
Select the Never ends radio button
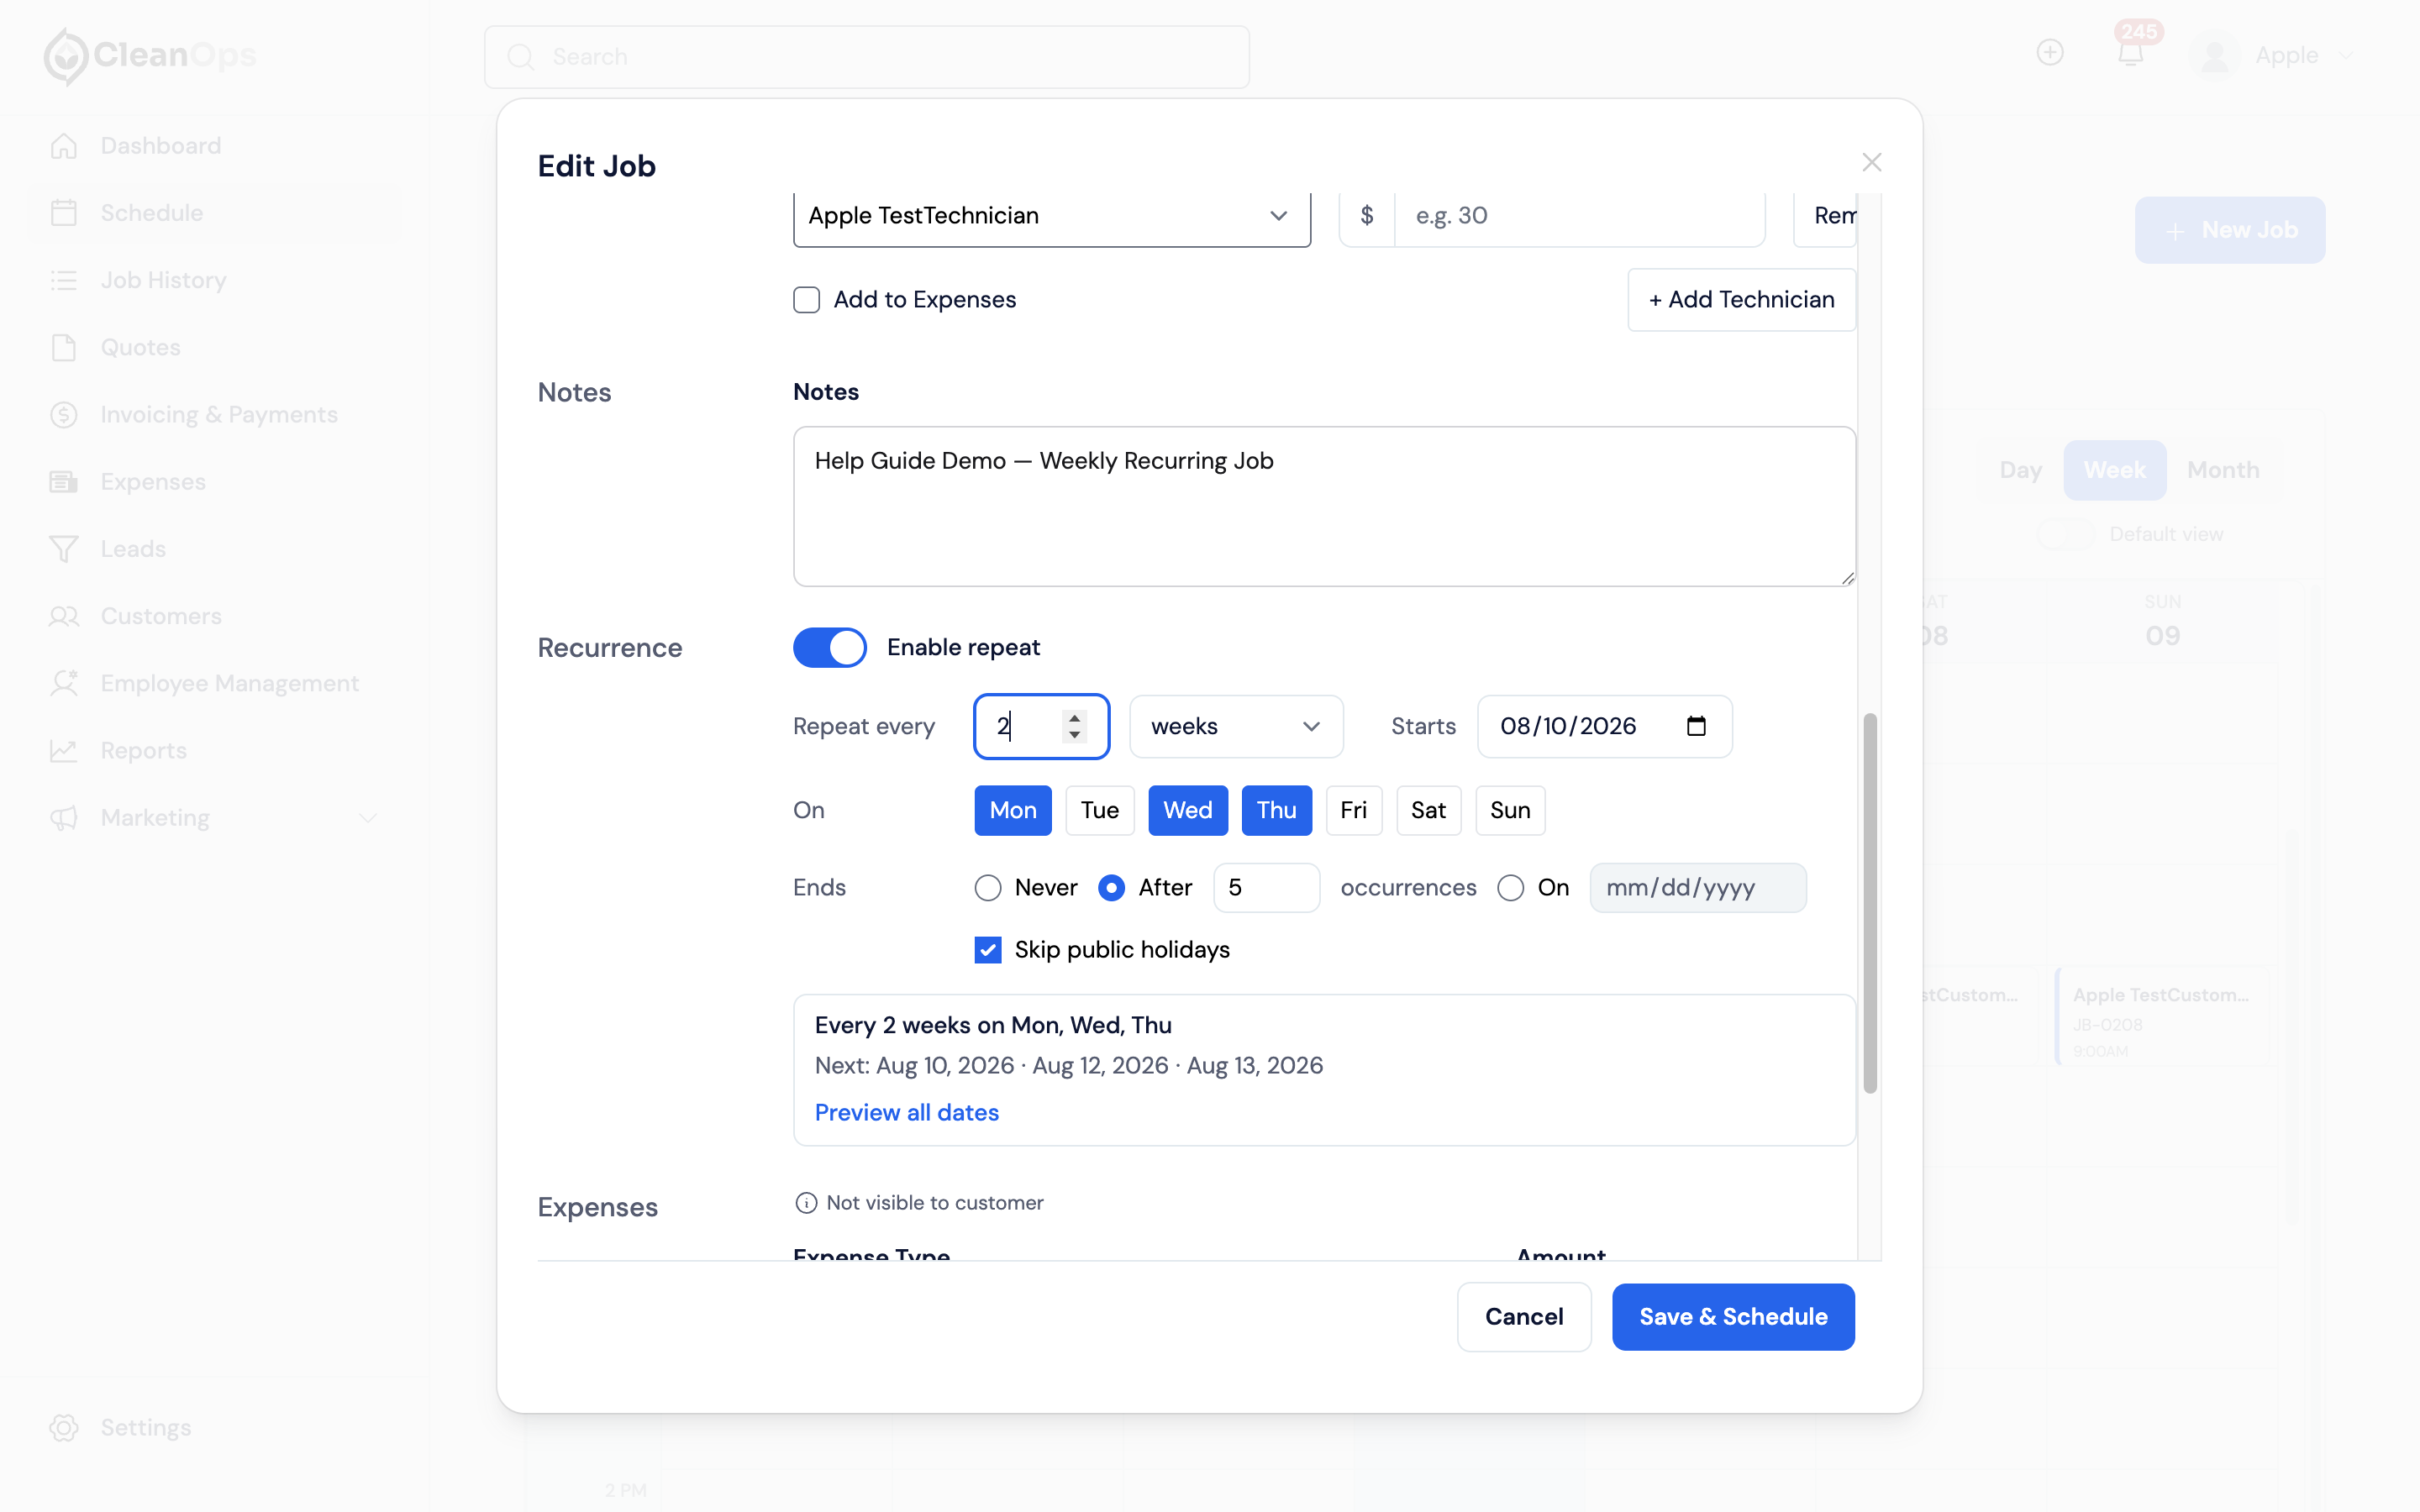tap(988, 888)
